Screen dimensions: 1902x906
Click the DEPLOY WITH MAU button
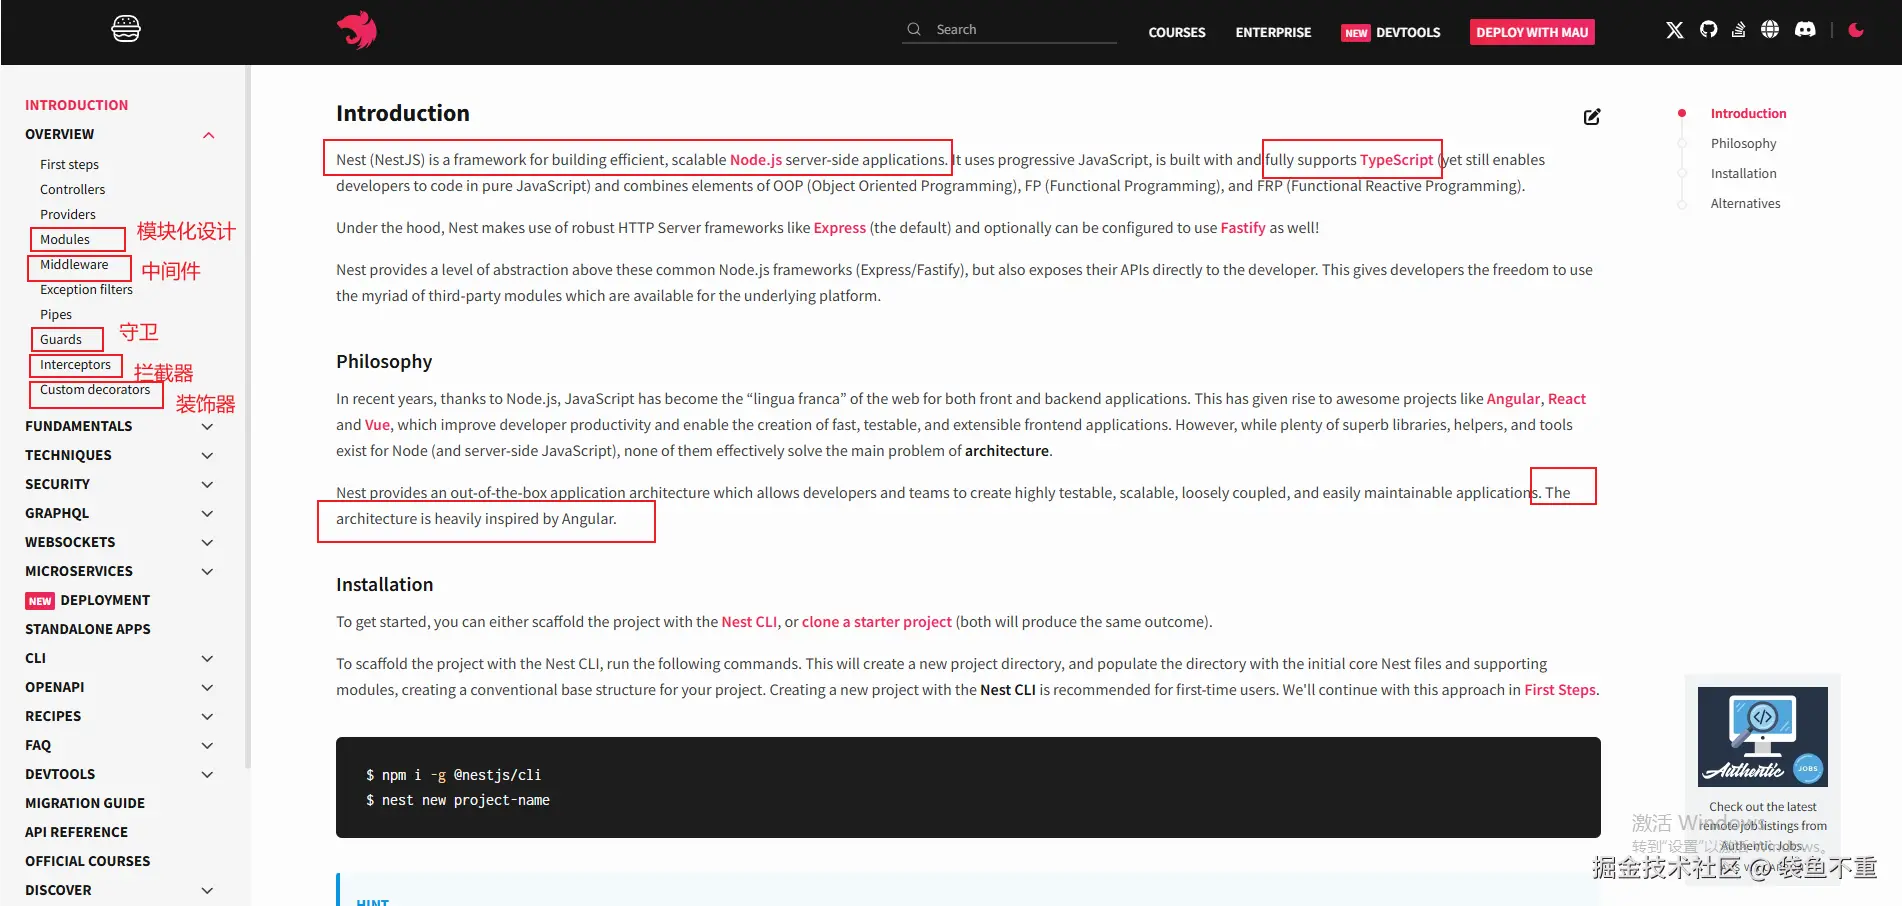pos(1532,32)
